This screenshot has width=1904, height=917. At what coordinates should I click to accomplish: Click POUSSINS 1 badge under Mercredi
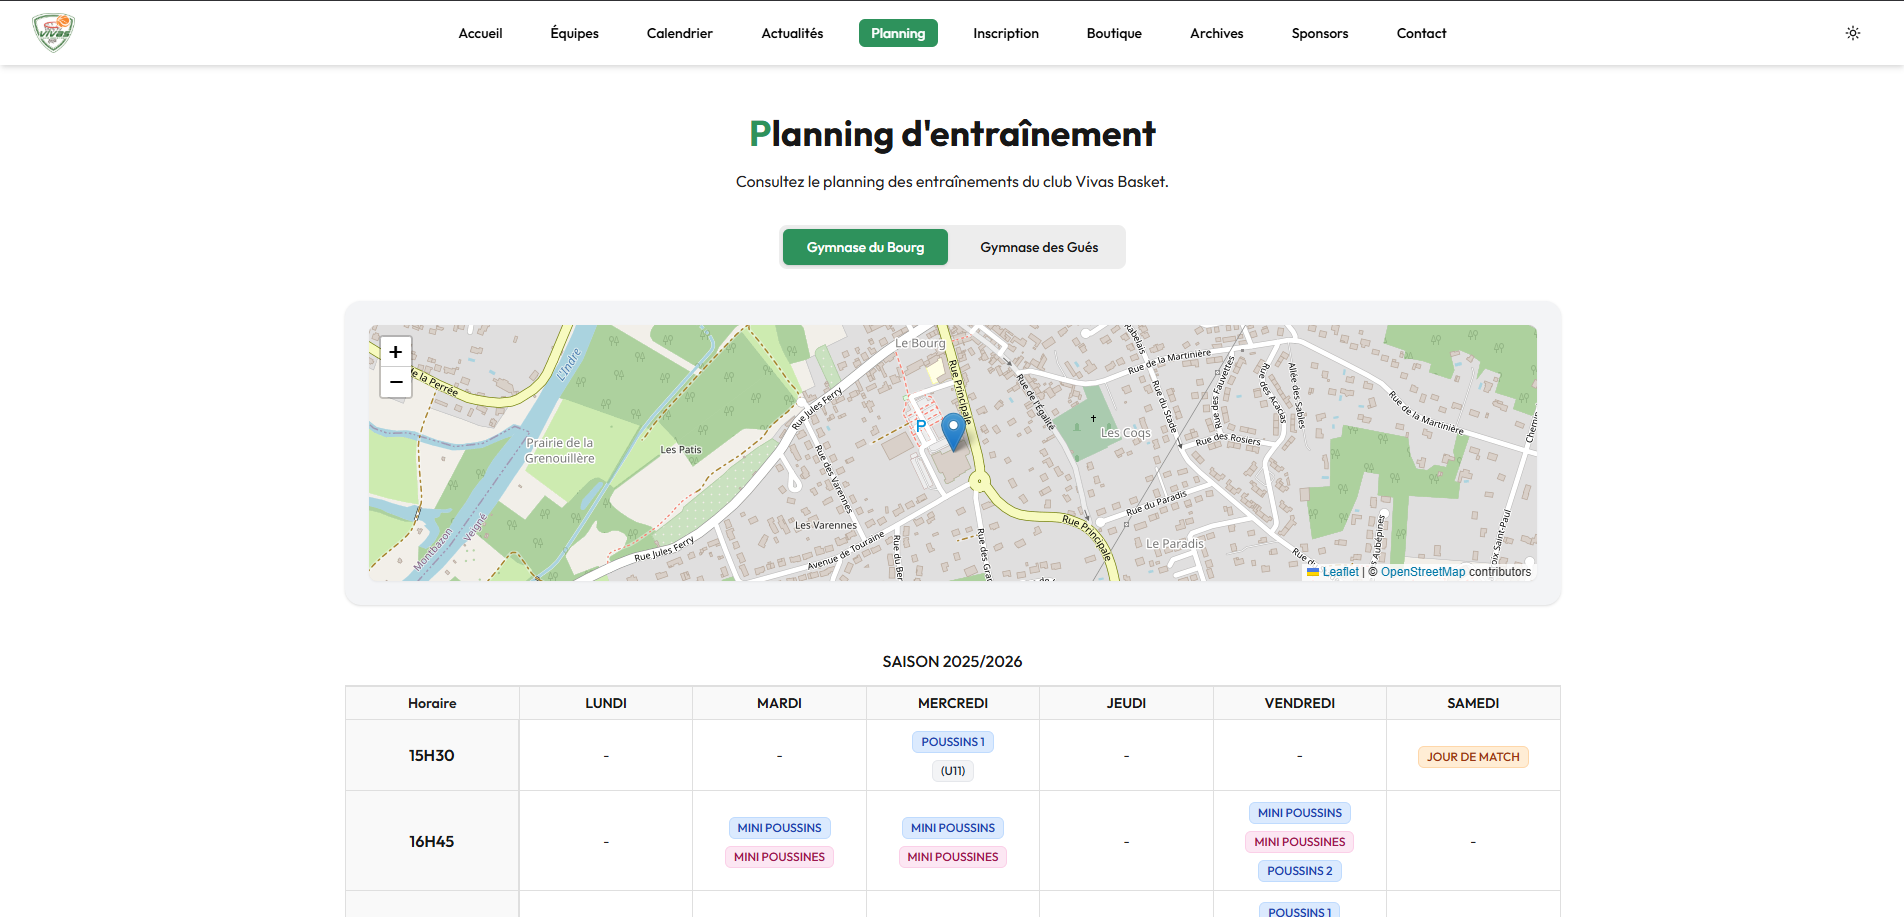[953, 742]
